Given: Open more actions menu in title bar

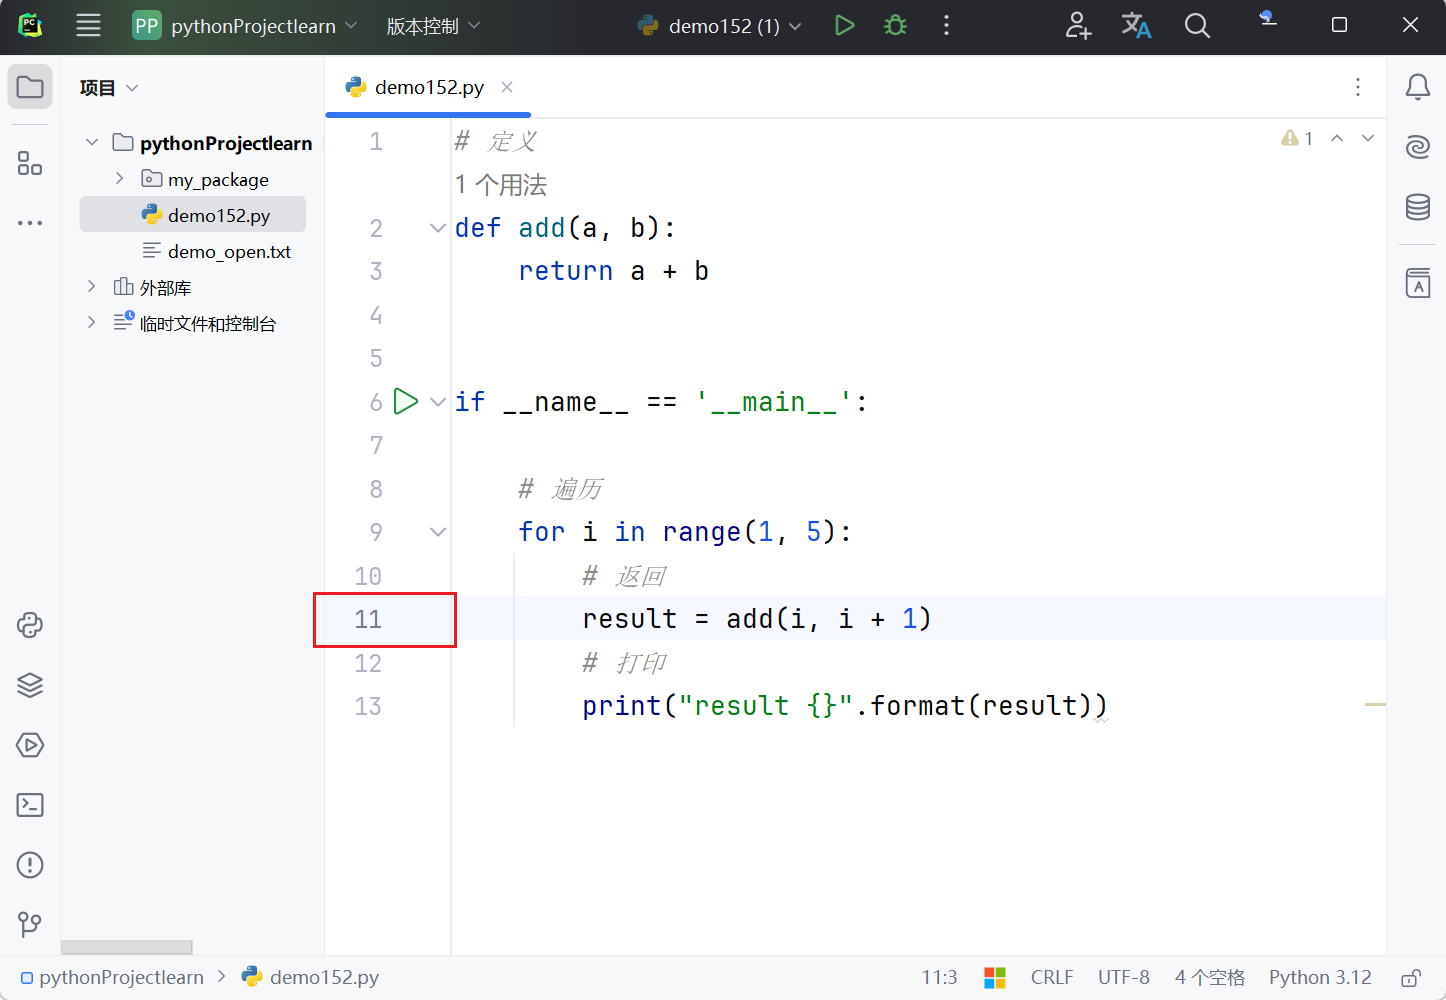Looking at the screenshot, I should point(946,26).
